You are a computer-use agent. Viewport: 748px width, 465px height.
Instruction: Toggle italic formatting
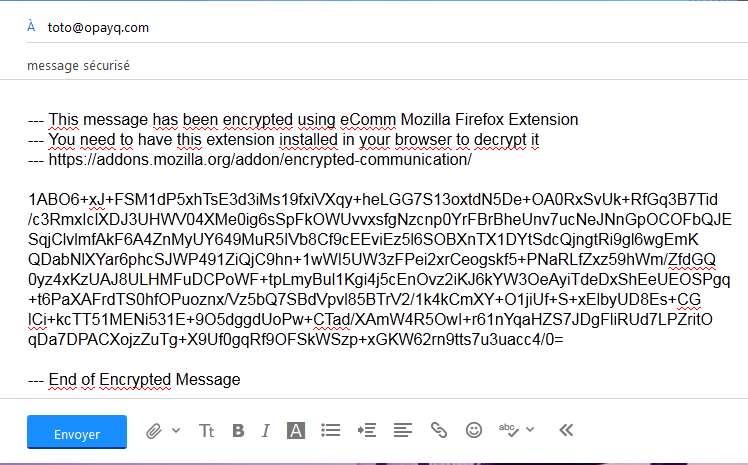point(266,431)
